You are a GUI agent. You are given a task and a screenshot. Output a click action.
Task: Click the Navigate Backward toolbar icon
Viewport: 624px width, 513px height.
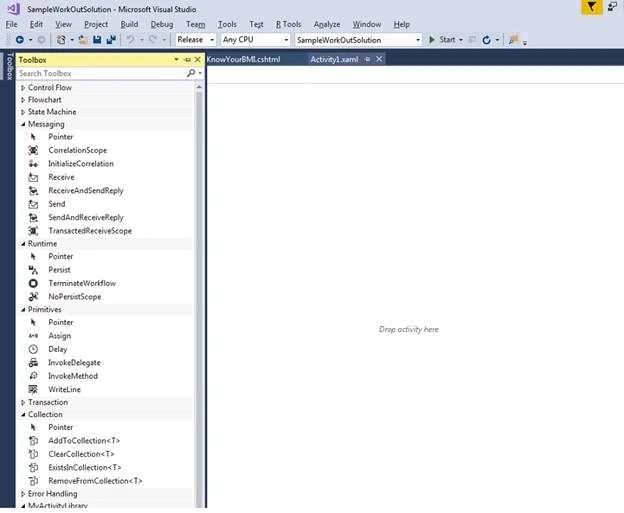20,39
